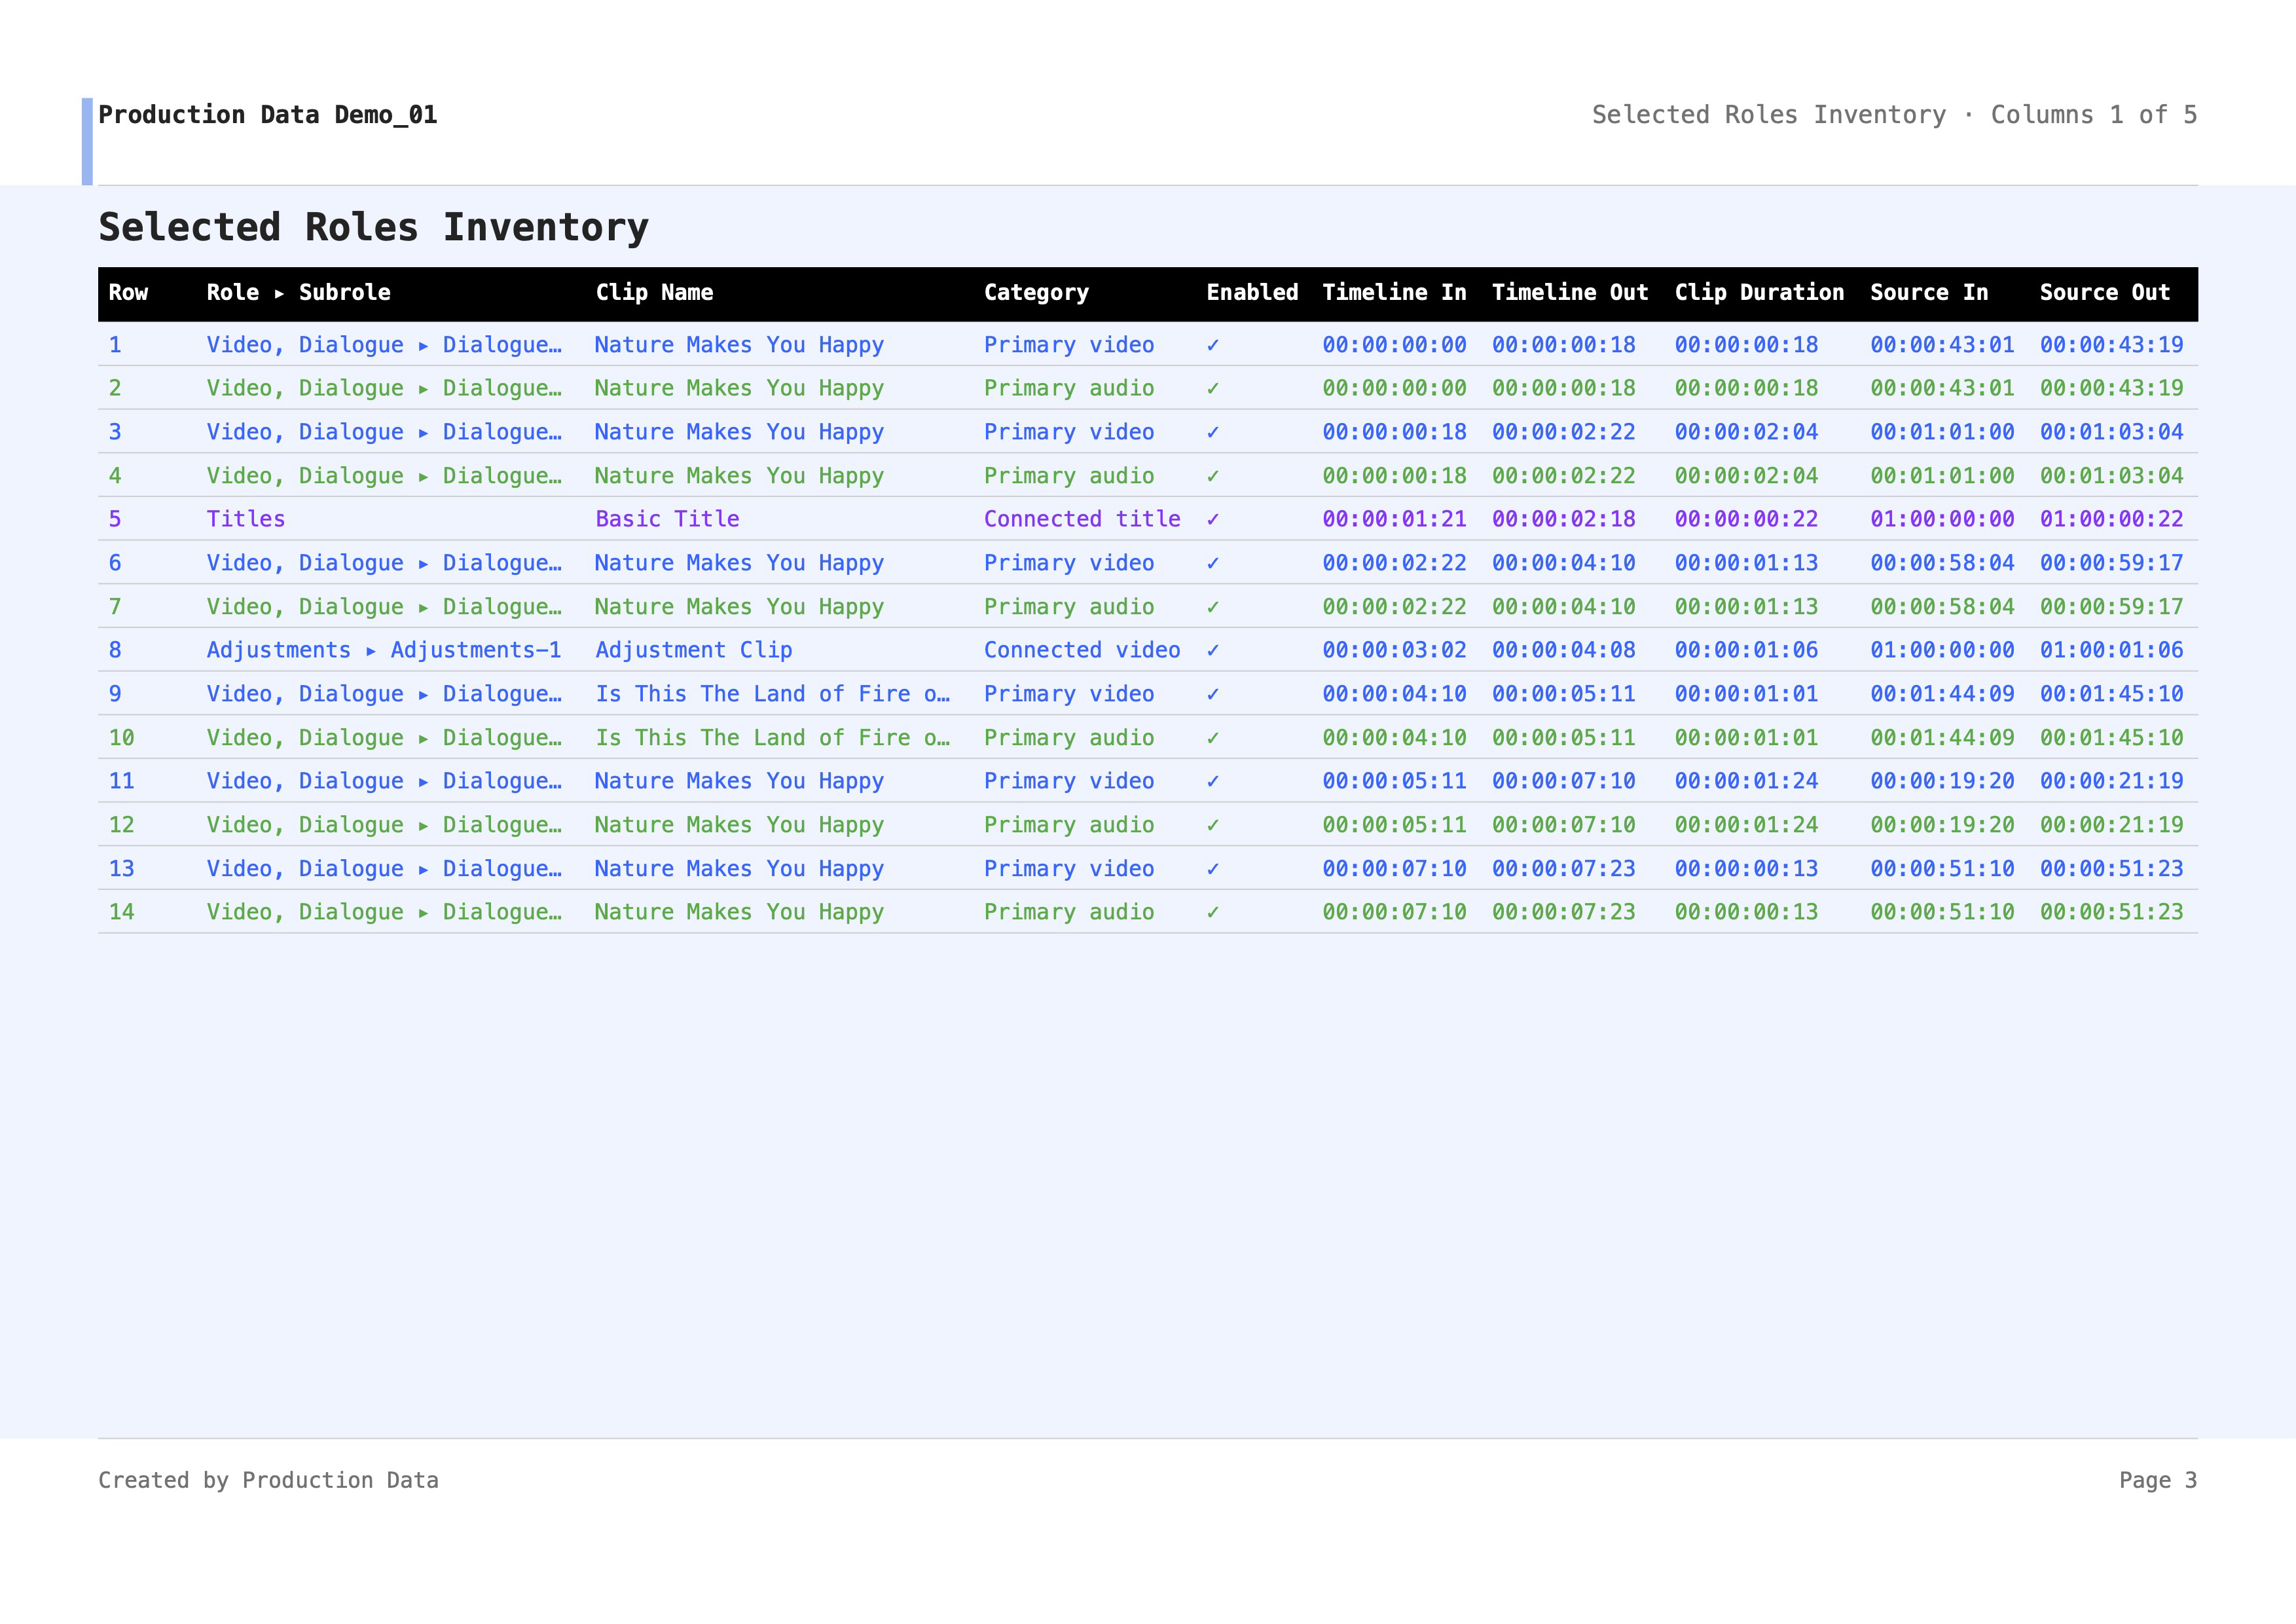Select the Production Data Demo_01 title
Viewport: 2296px width, 1624px height.
tap(268, 115)
